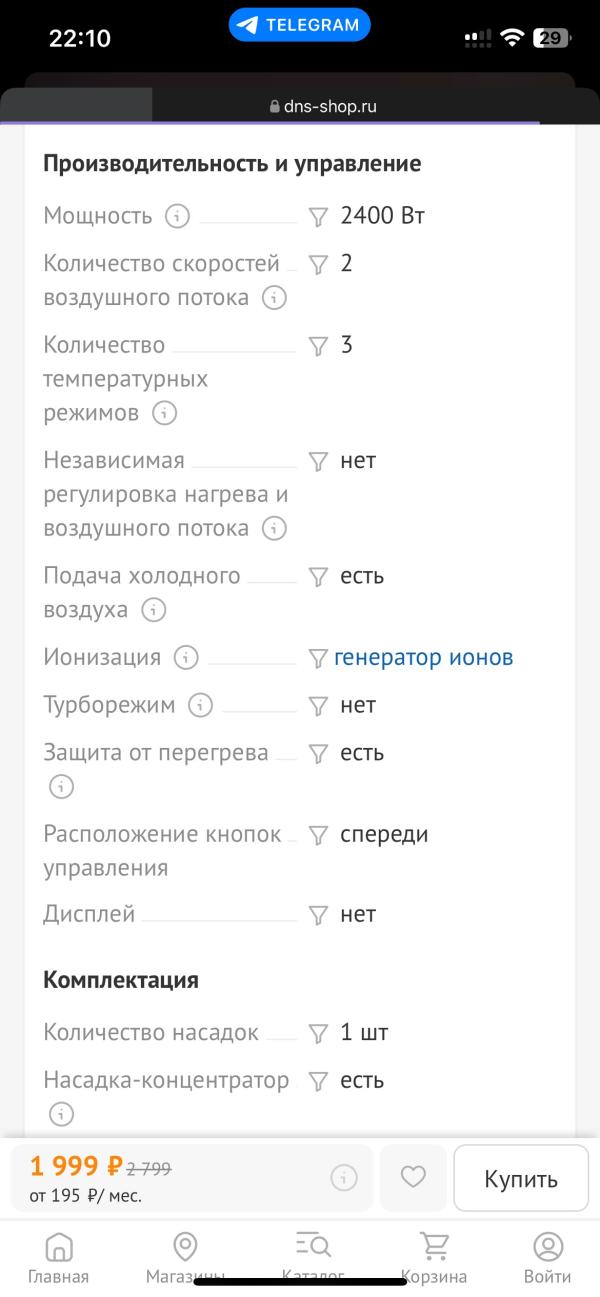The width and height of the screenshot is (600, 1297).
Task: Tap the info icon next to Мощность
Action: tap(177, 215)
